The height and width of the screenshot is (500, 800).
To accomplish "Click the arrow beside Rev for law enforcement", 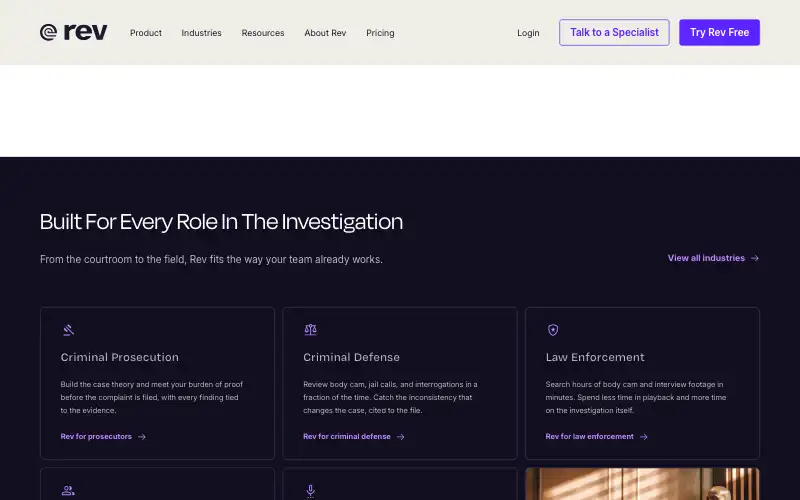I will click(643, 437).
